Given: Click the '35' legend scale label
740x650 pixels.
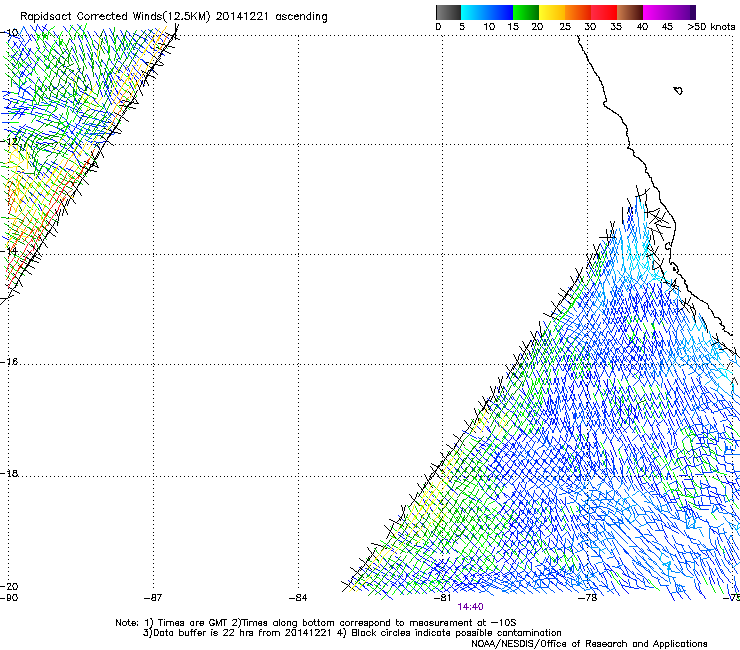Looking at the screenshot, I should click(x=616, y=27).
